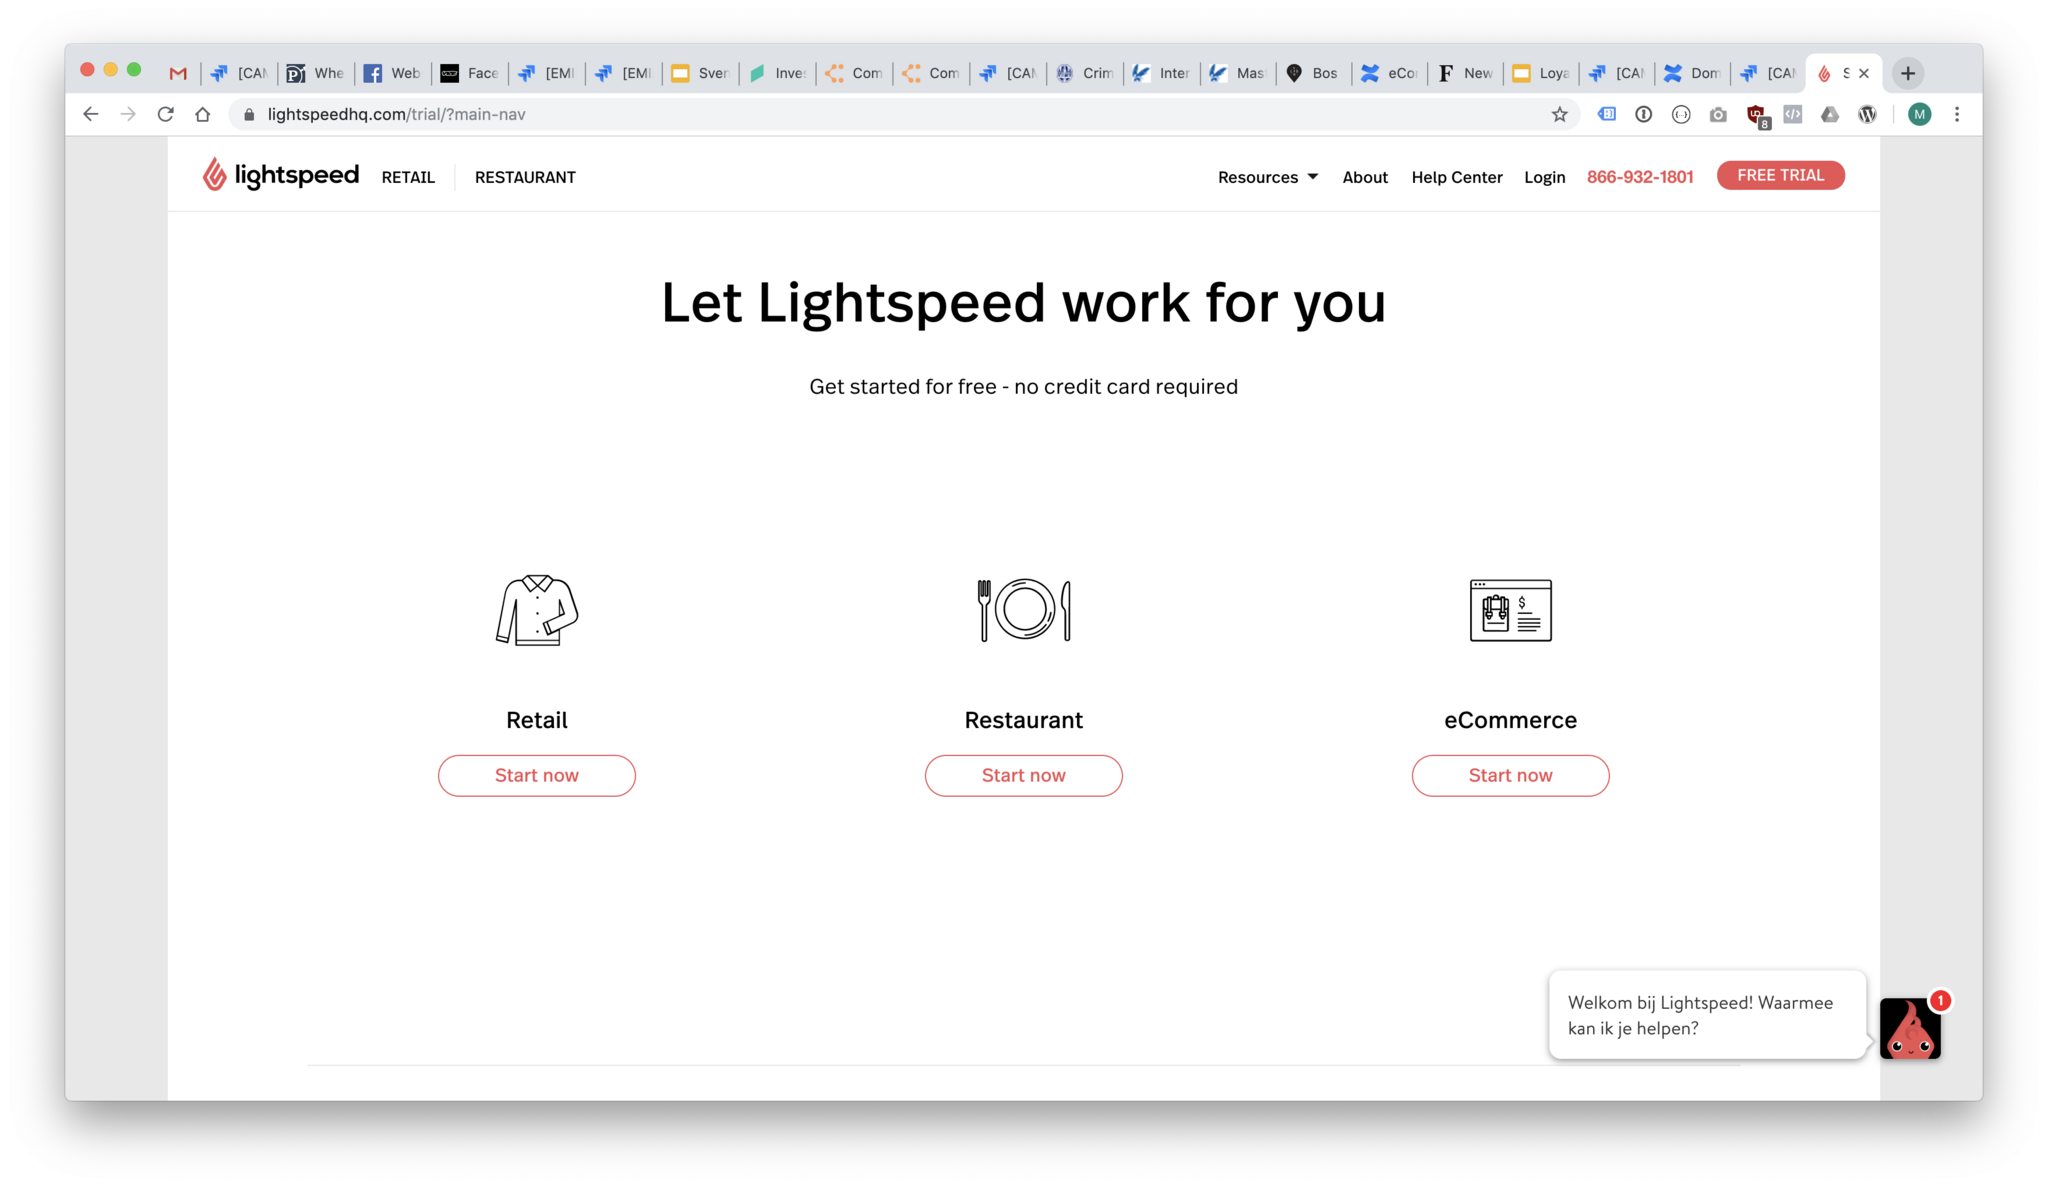
Task: Click Start now under Retail
Action: click(x=537, y=776)
